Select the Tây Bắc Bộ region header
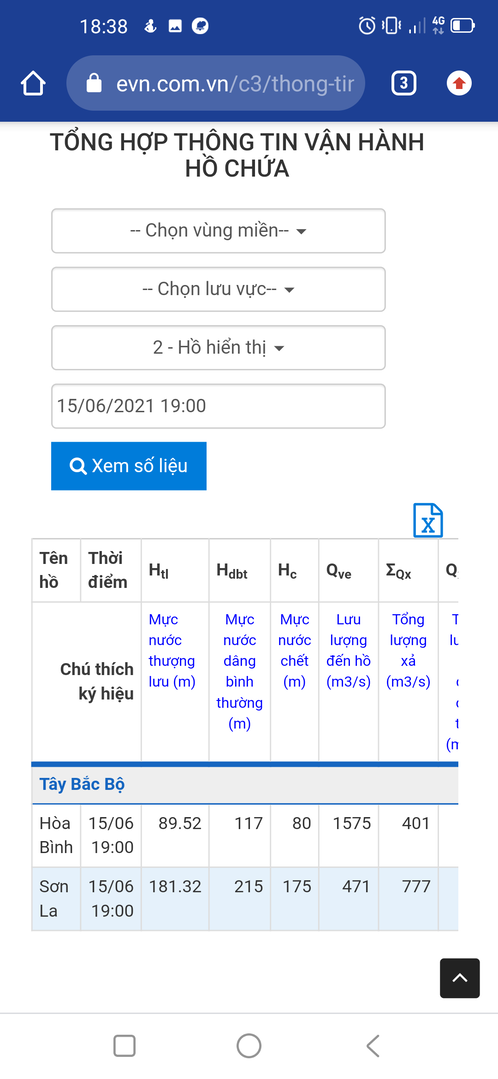The width and height of the screenshot is (498, 1079). (82, 784)
